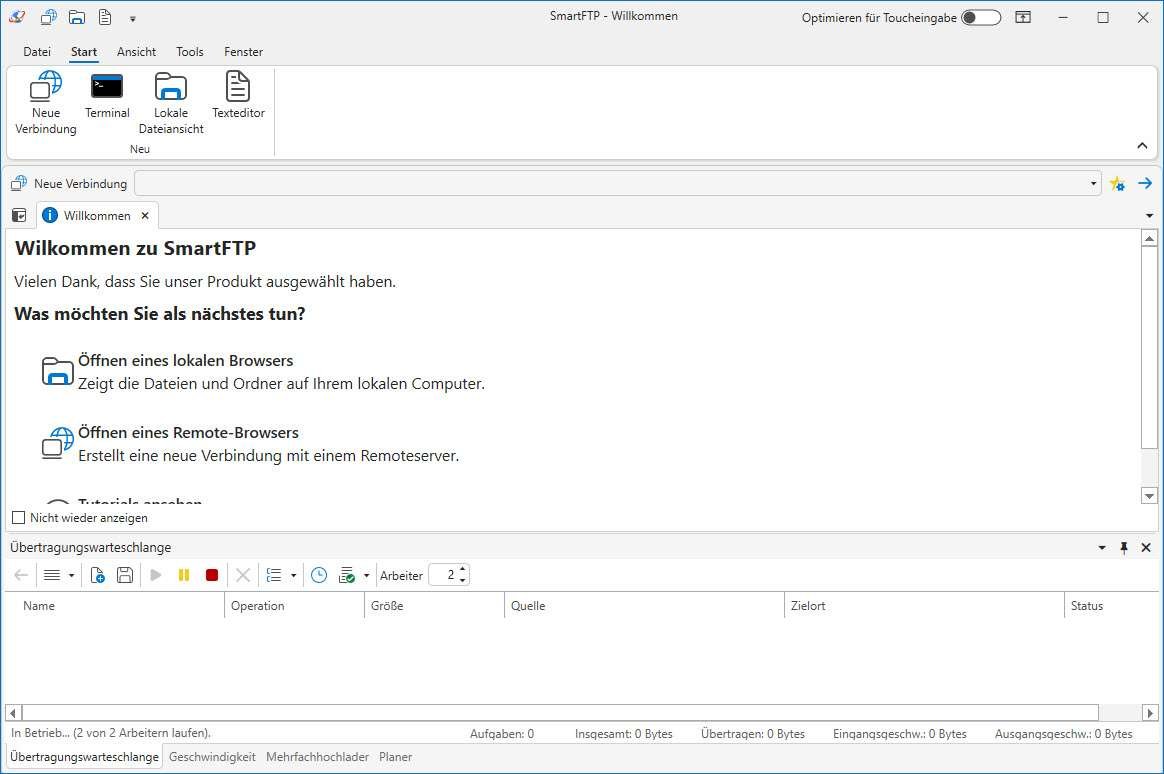Launch the Texteditor from the ribbon

pyautogui.click(x=238, y=97)
